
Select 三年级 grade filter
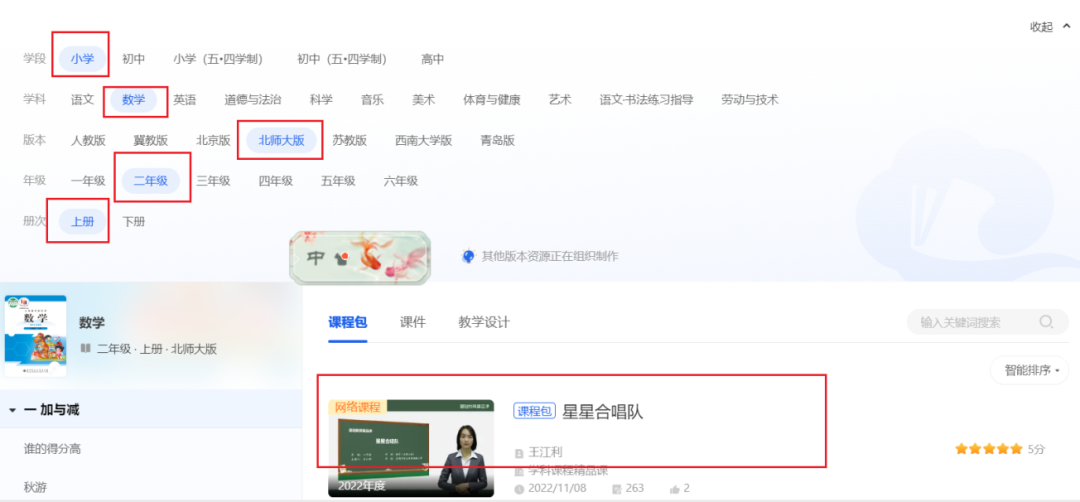(x=213, y=181)
